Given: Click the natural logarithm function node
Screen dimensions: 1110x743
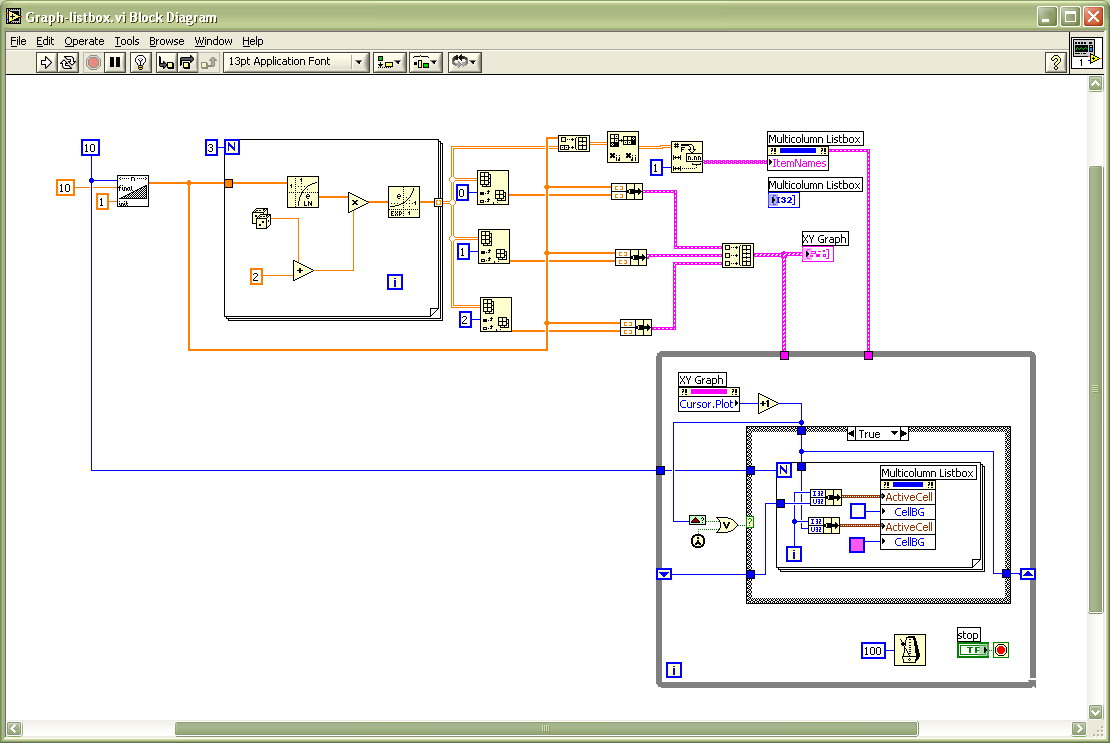Looking at the screenshot, I should [x=302, y=191].
